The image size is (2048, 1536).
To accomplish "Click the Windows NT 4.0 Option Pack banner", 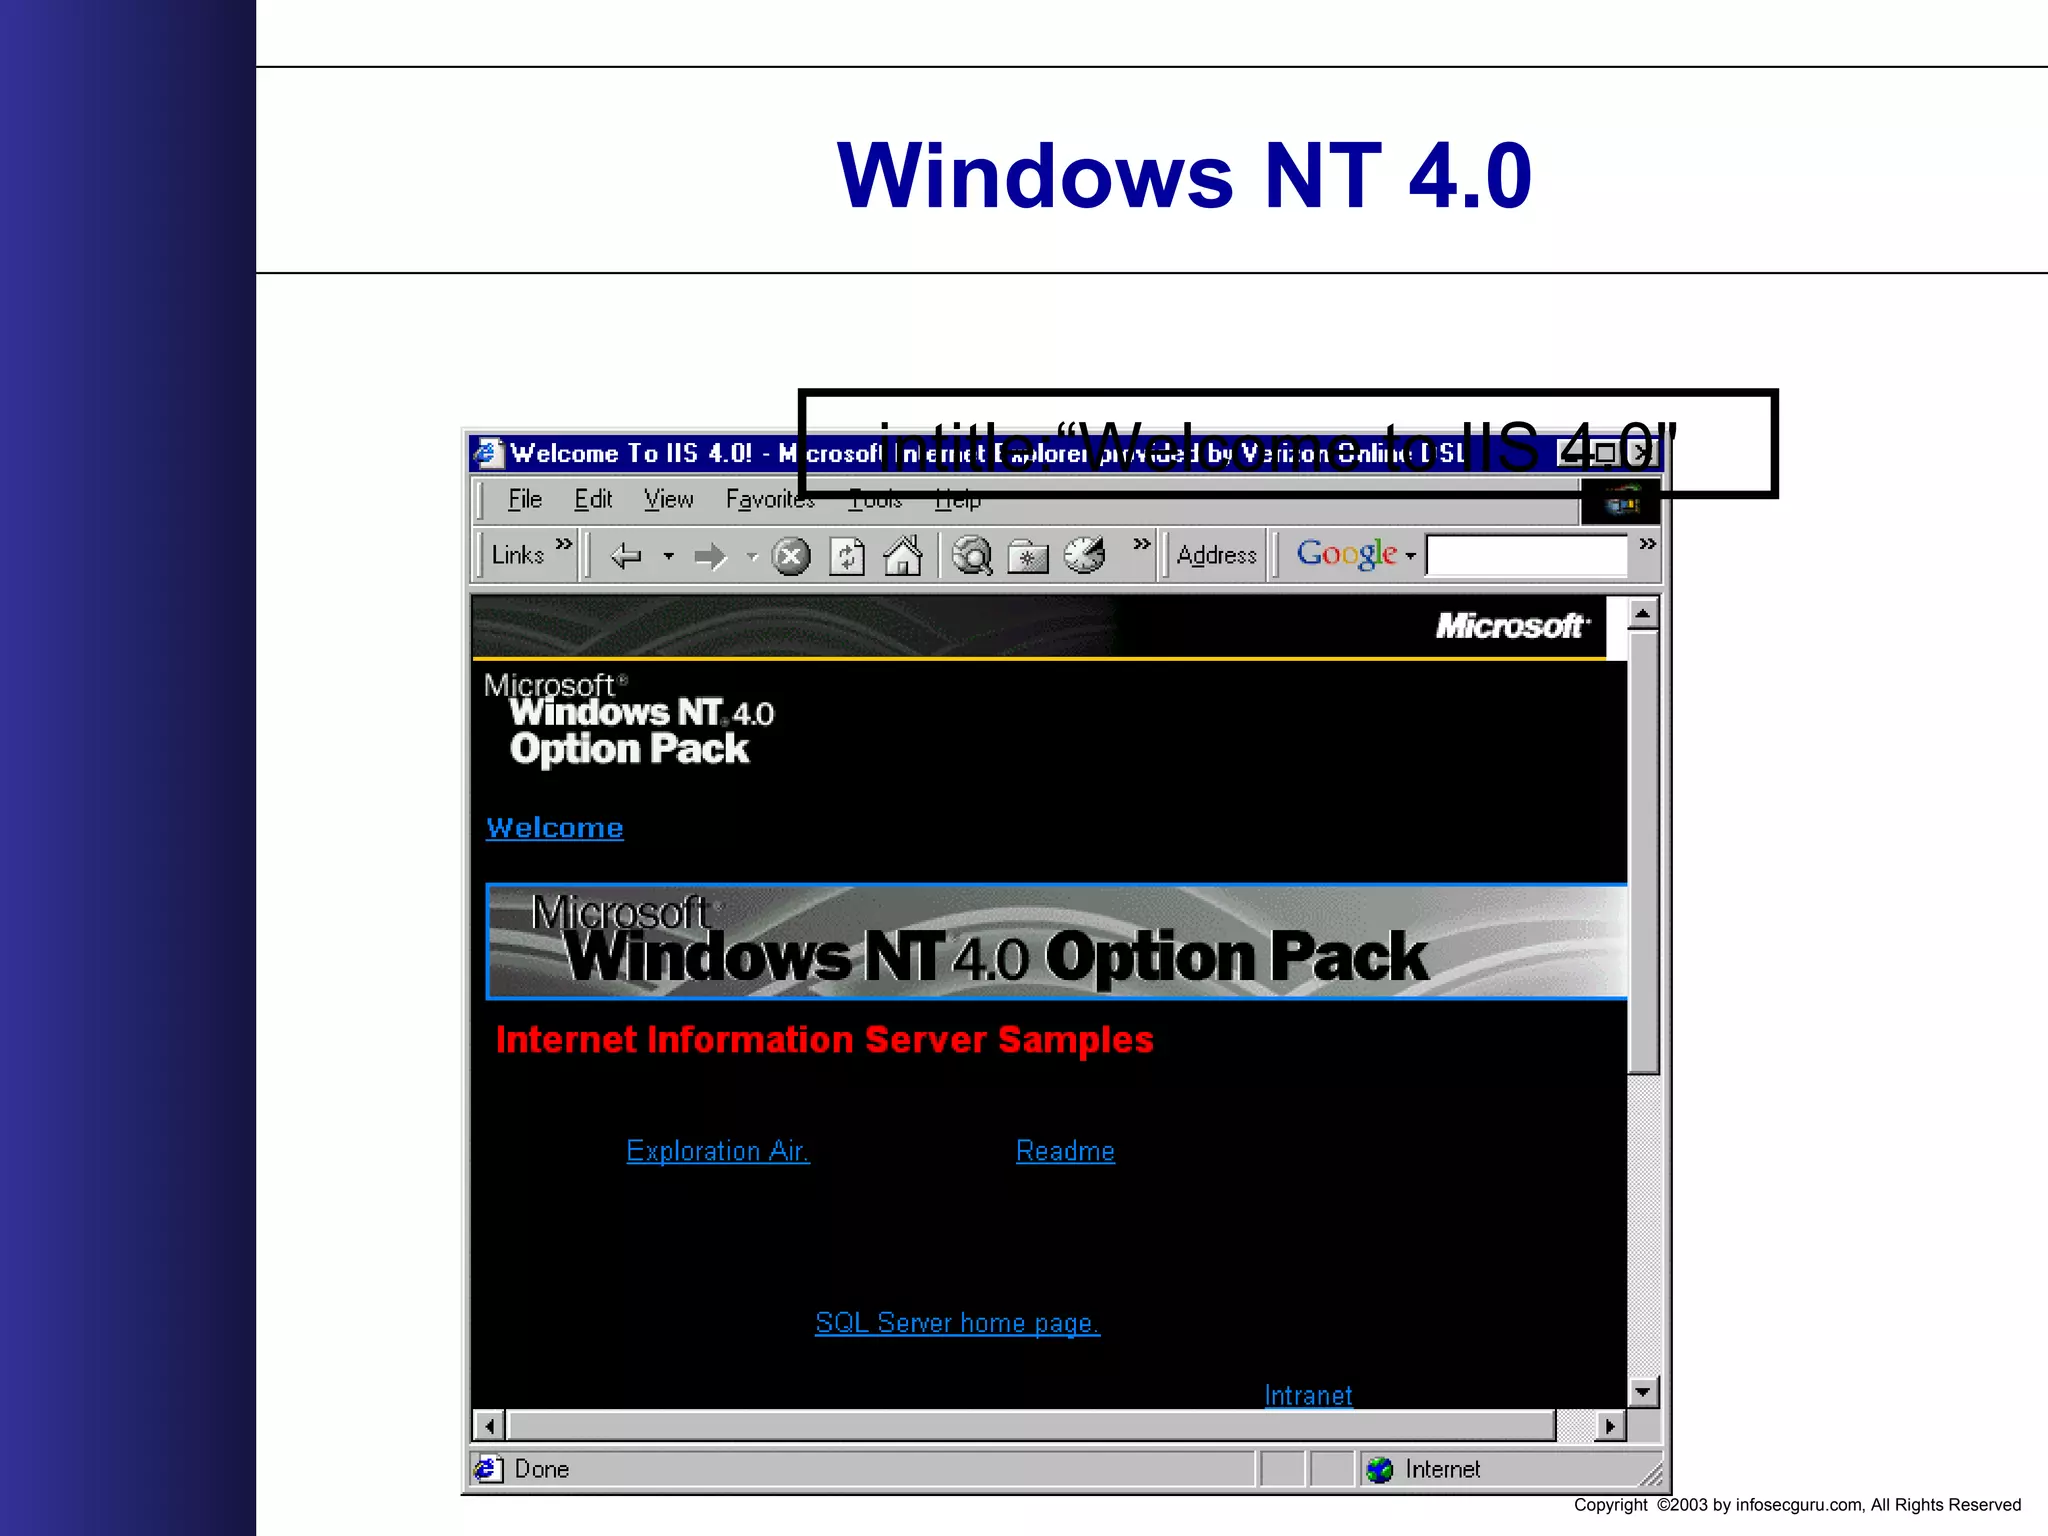I will [1056, 941].
